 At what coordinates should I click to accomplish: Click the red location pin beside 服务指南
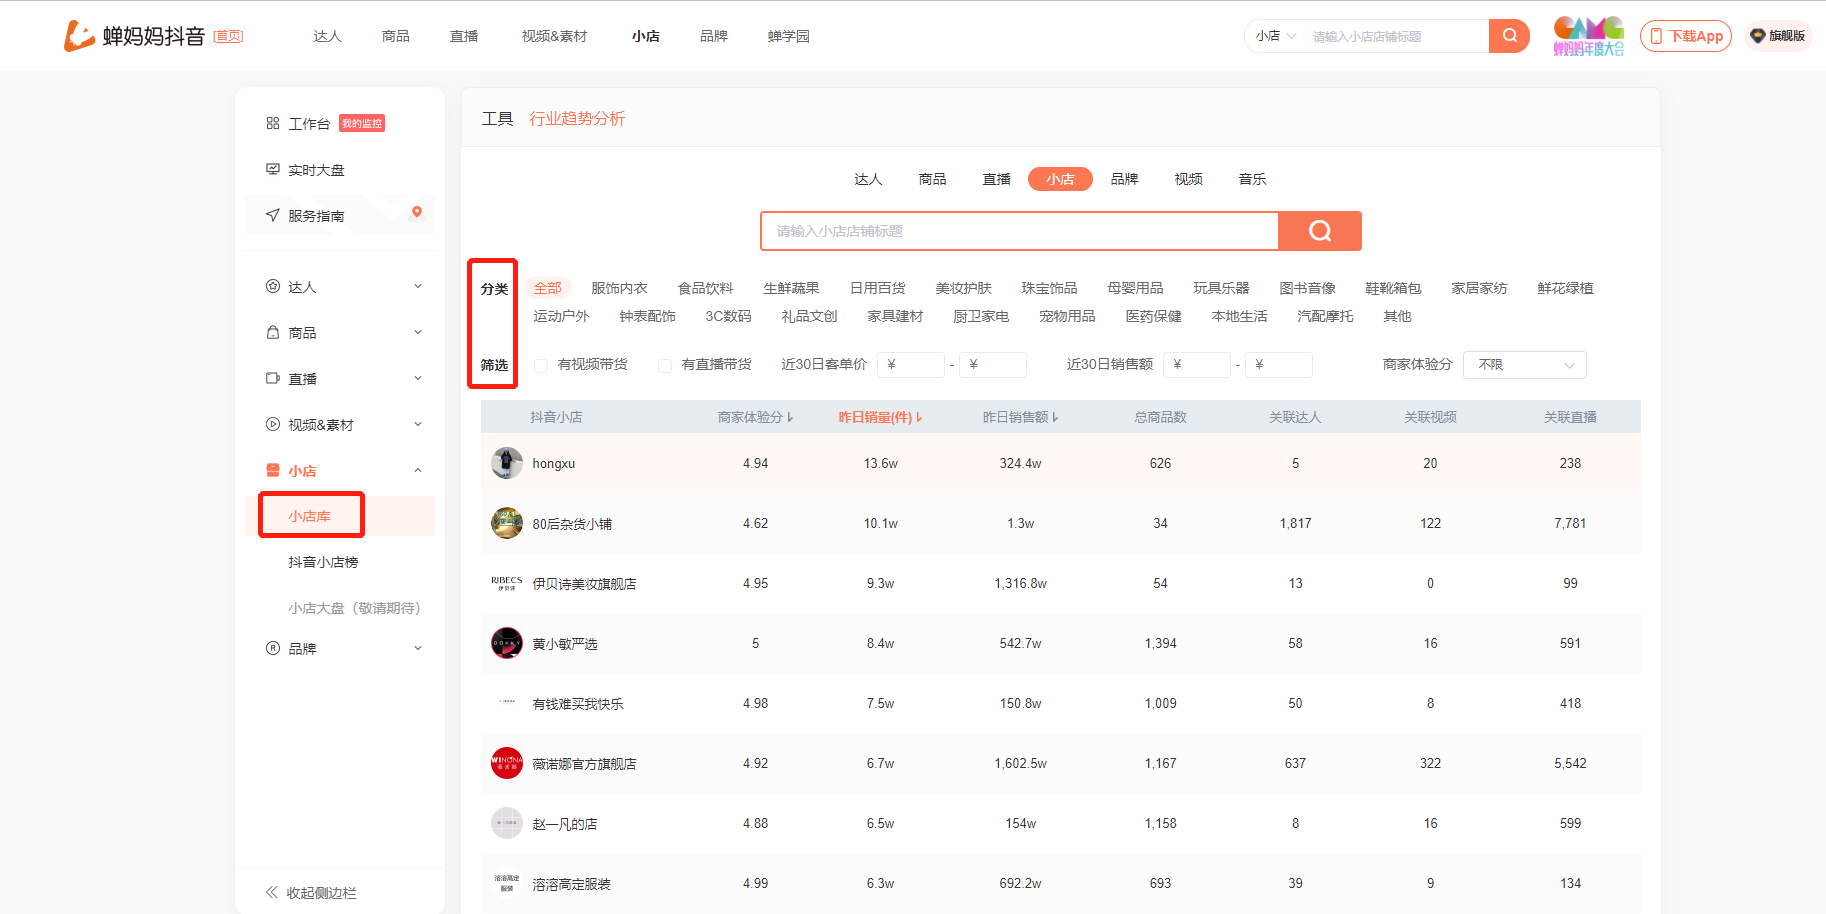417,211
